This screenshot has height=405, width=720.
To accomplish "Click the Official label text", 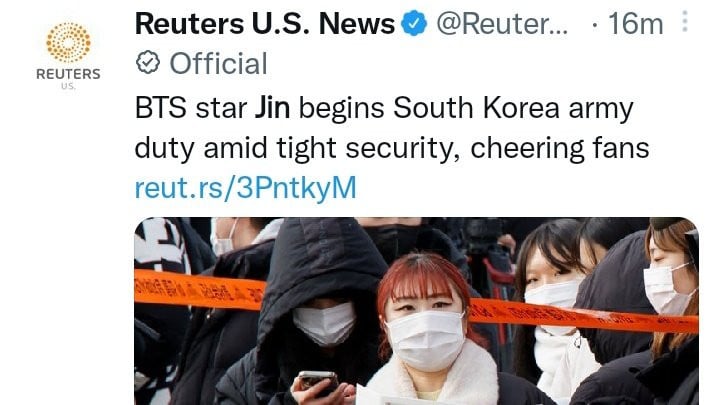I will 219,63.
